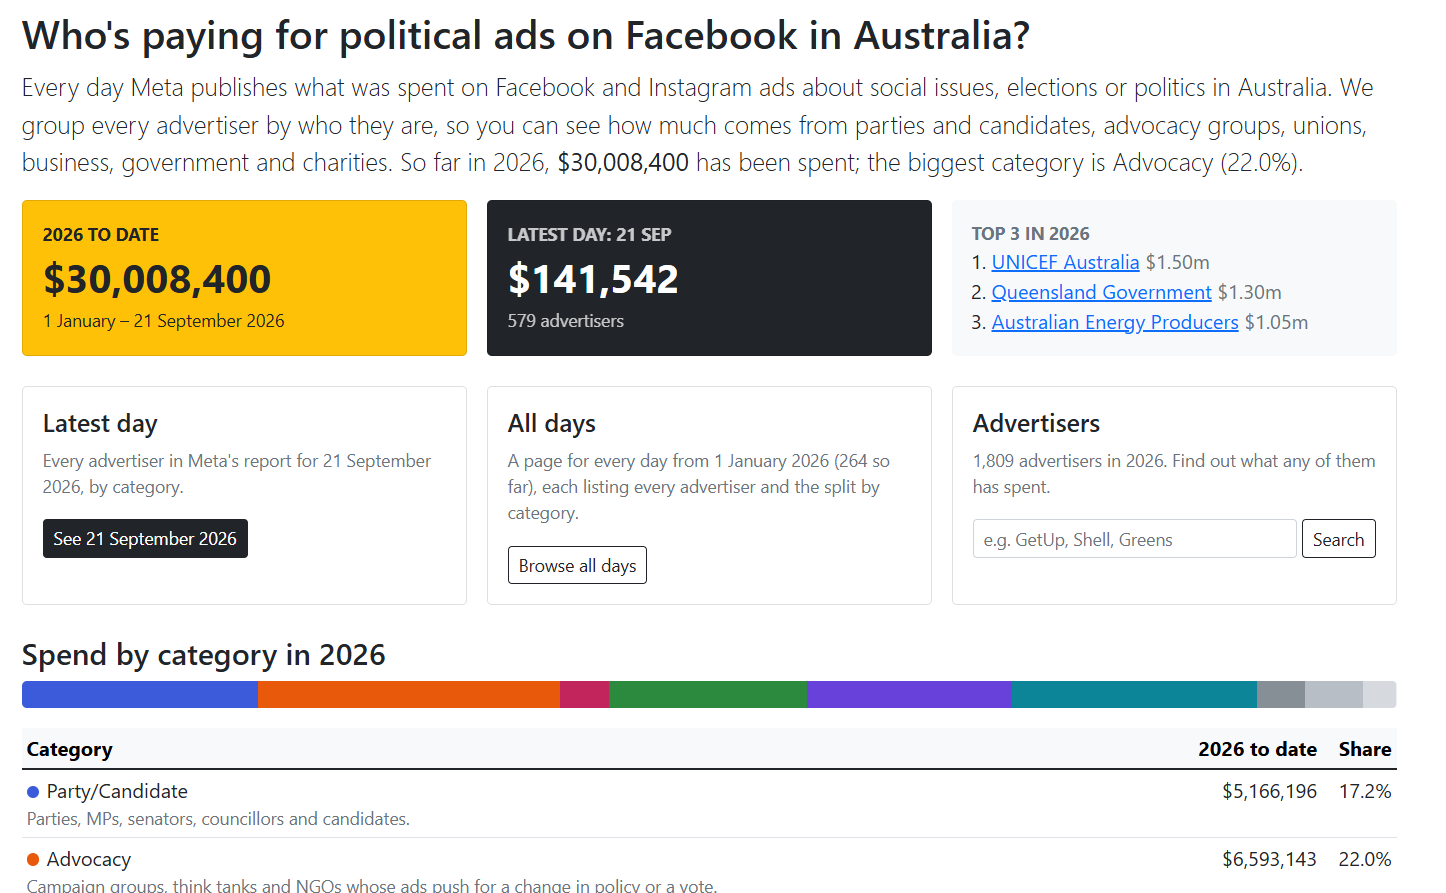Click the $1.30m amount beside Queensland Government

1250,292
